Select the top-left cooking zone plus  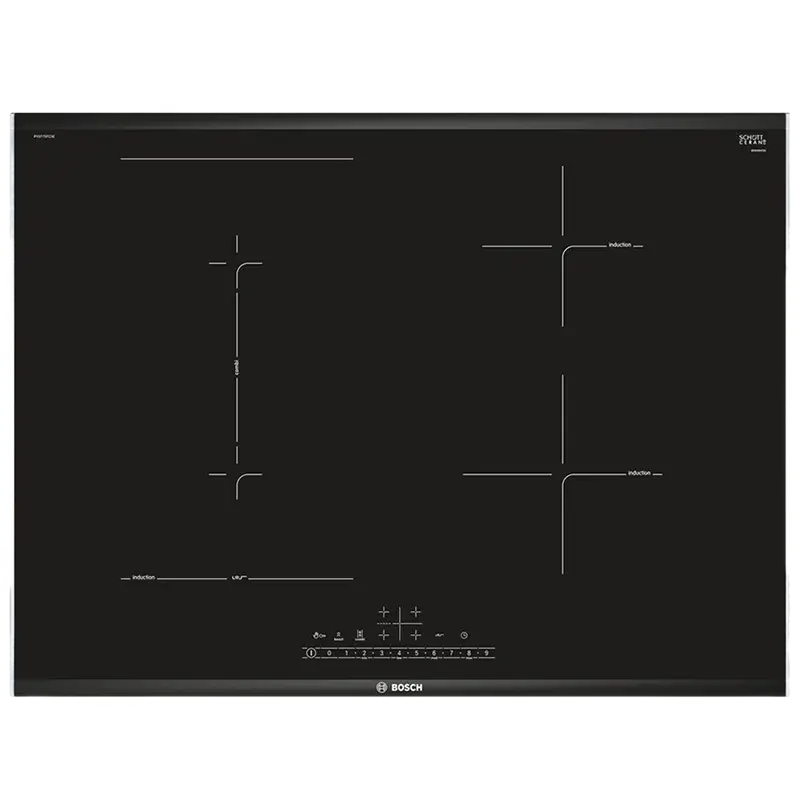(x=383, y=612)
